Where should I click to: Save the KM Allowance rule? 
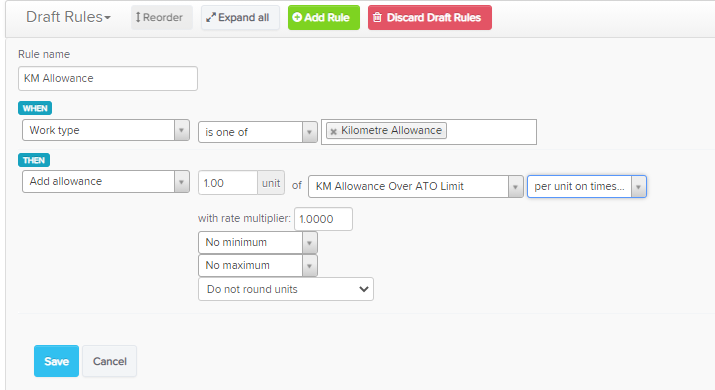[57, 361]
